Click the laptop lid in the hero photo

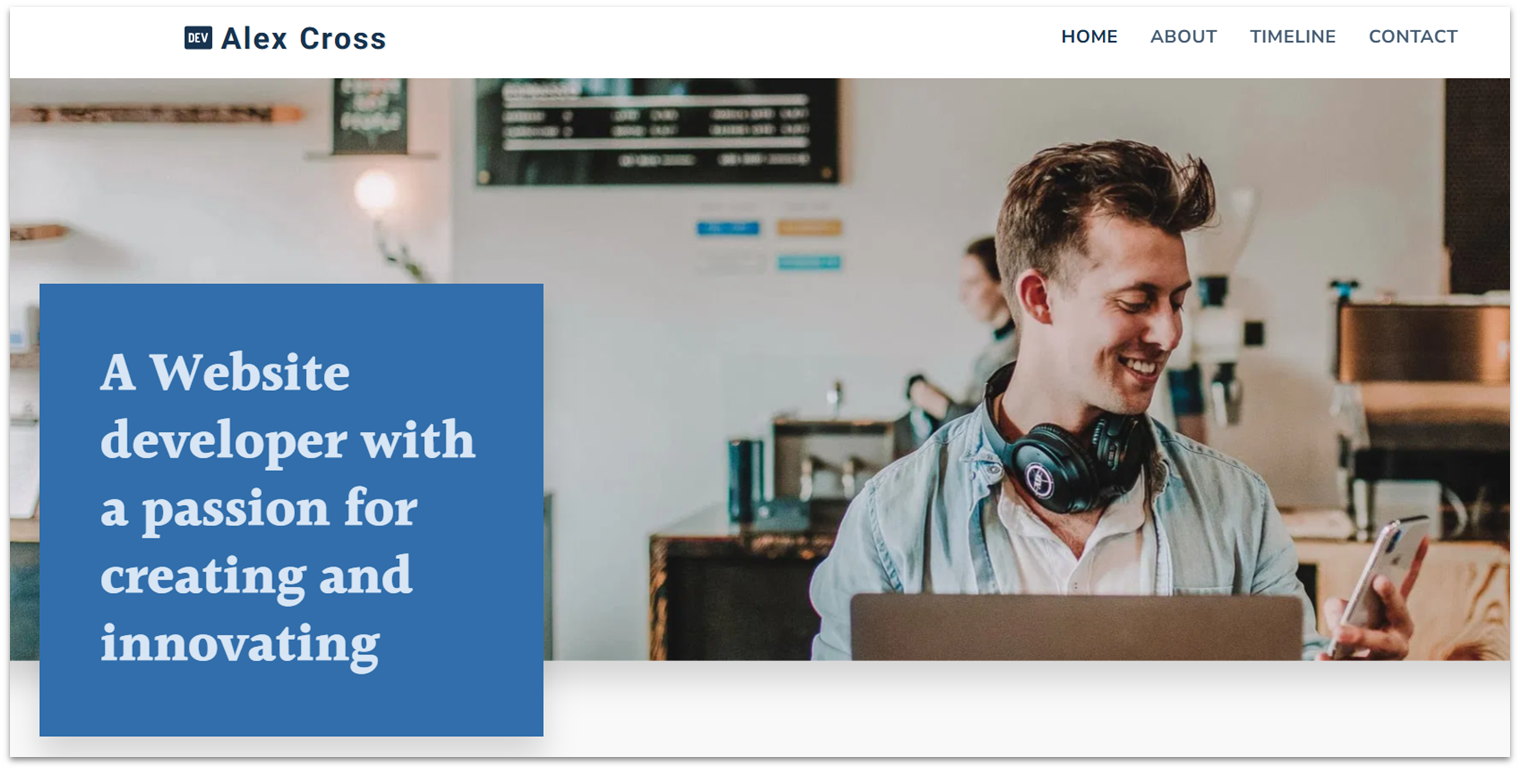click(x=1076, y=627)
